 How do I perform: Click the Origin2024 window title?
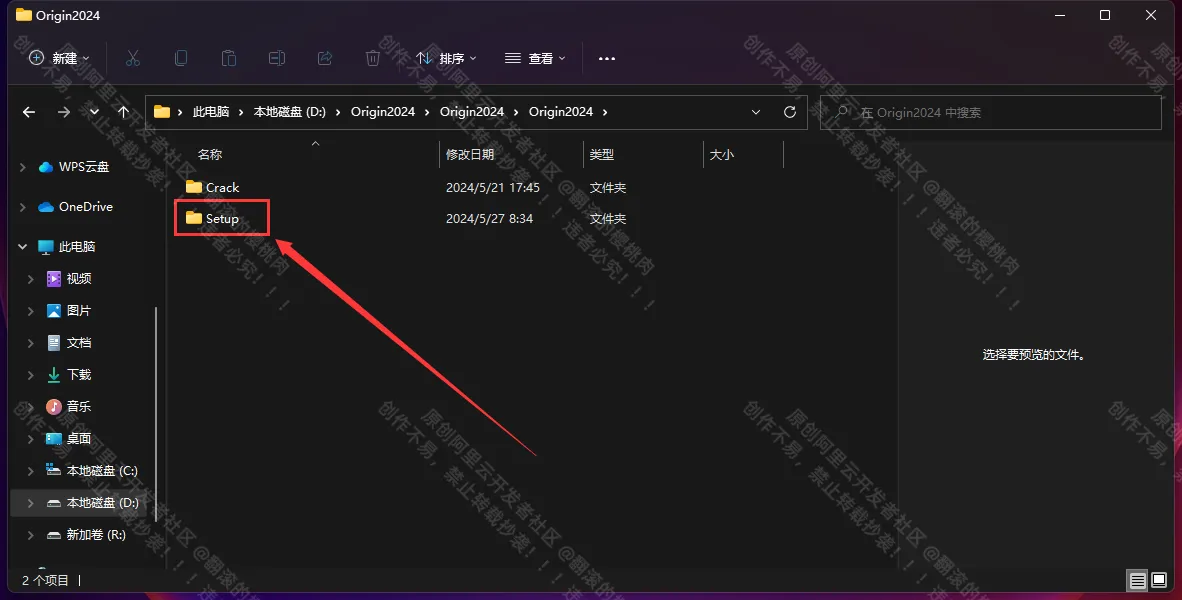(68, 15)
